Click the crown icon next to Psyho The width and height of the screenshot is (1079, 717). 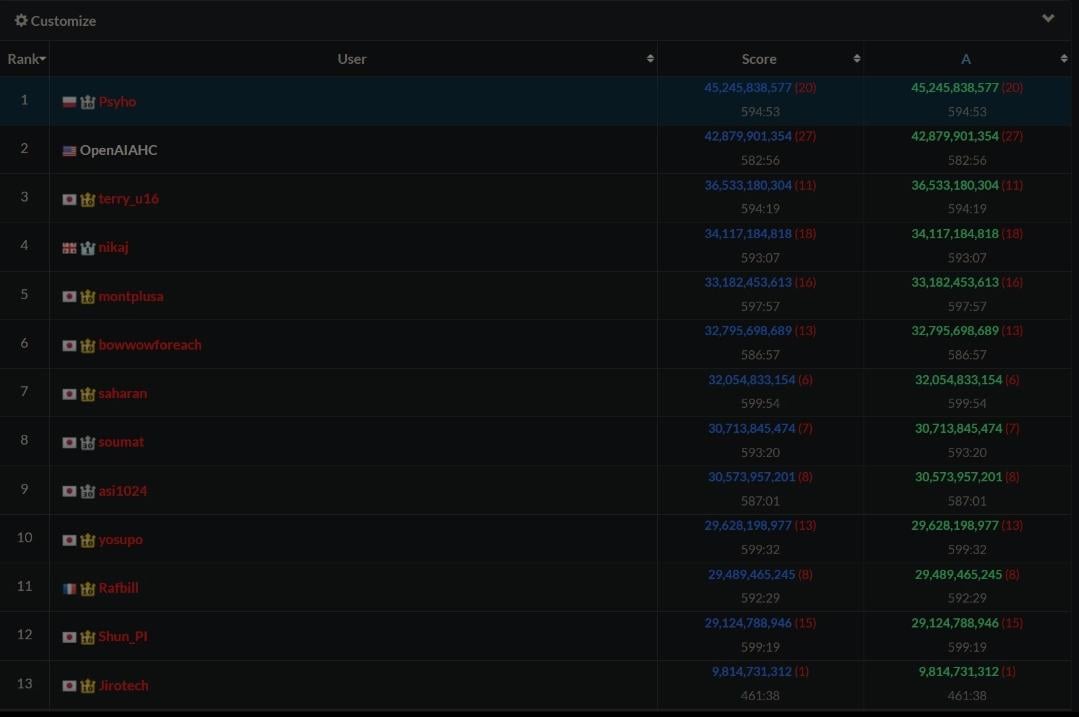tap(87, 102)
